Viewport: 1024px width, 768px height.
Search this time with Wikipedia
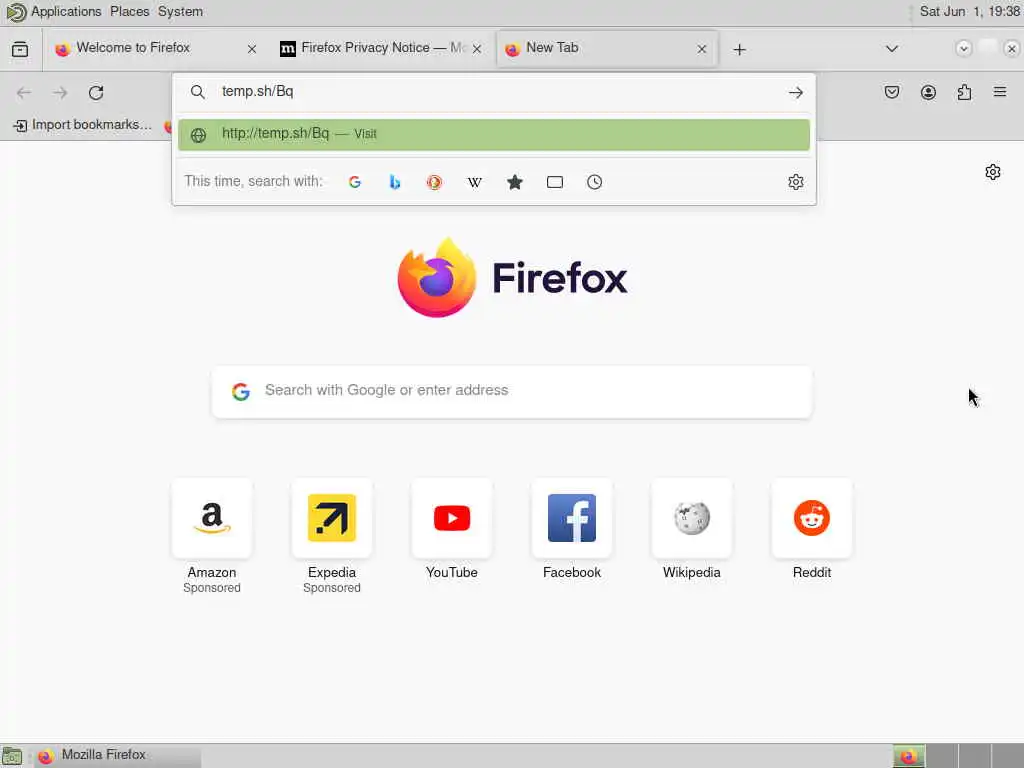point(475,182)
